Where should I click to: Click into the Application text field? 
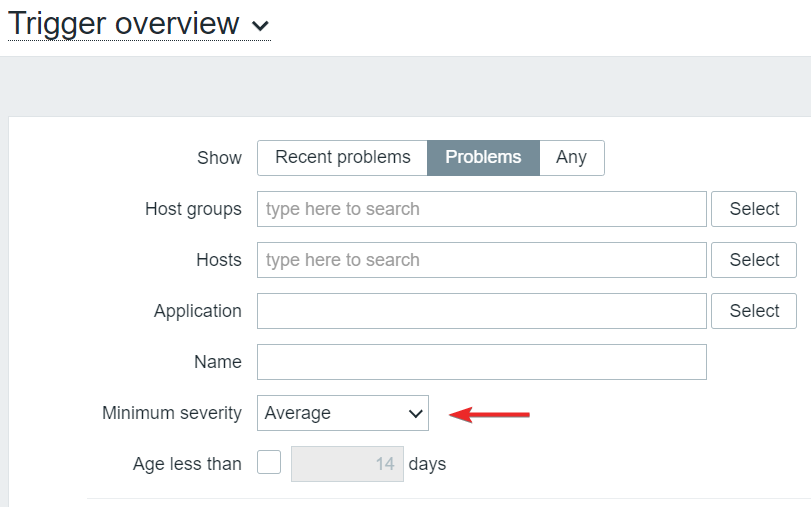pos(481,311)
